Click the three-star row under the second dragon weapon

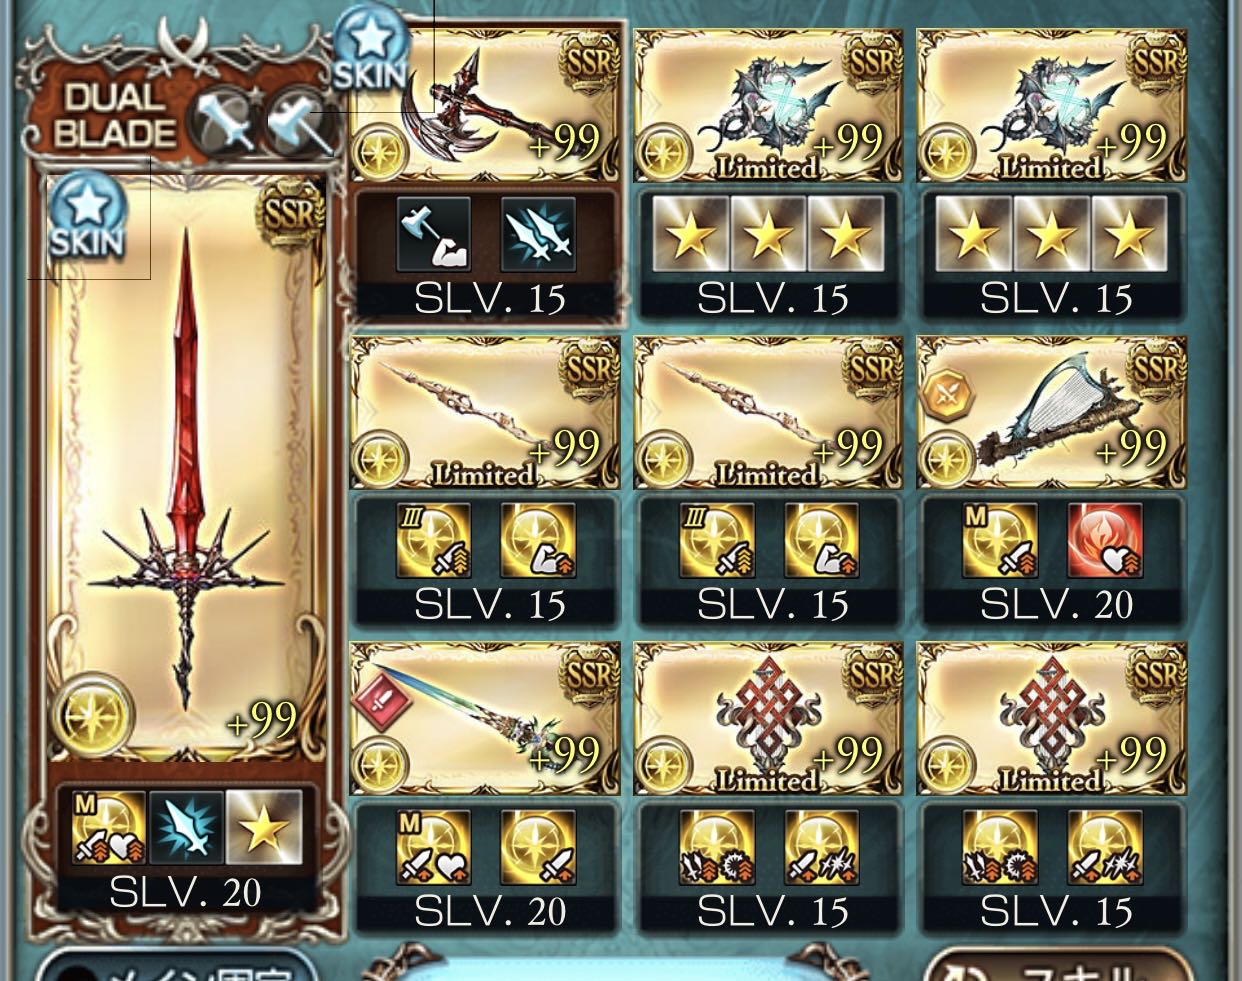coord(1051,234)
